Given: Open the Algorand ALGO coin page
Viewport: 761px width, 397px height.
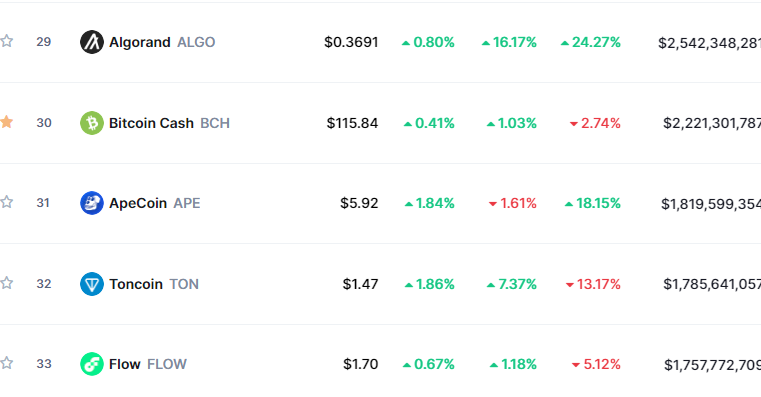Looking at the screenshot, I should pos(162,42).
